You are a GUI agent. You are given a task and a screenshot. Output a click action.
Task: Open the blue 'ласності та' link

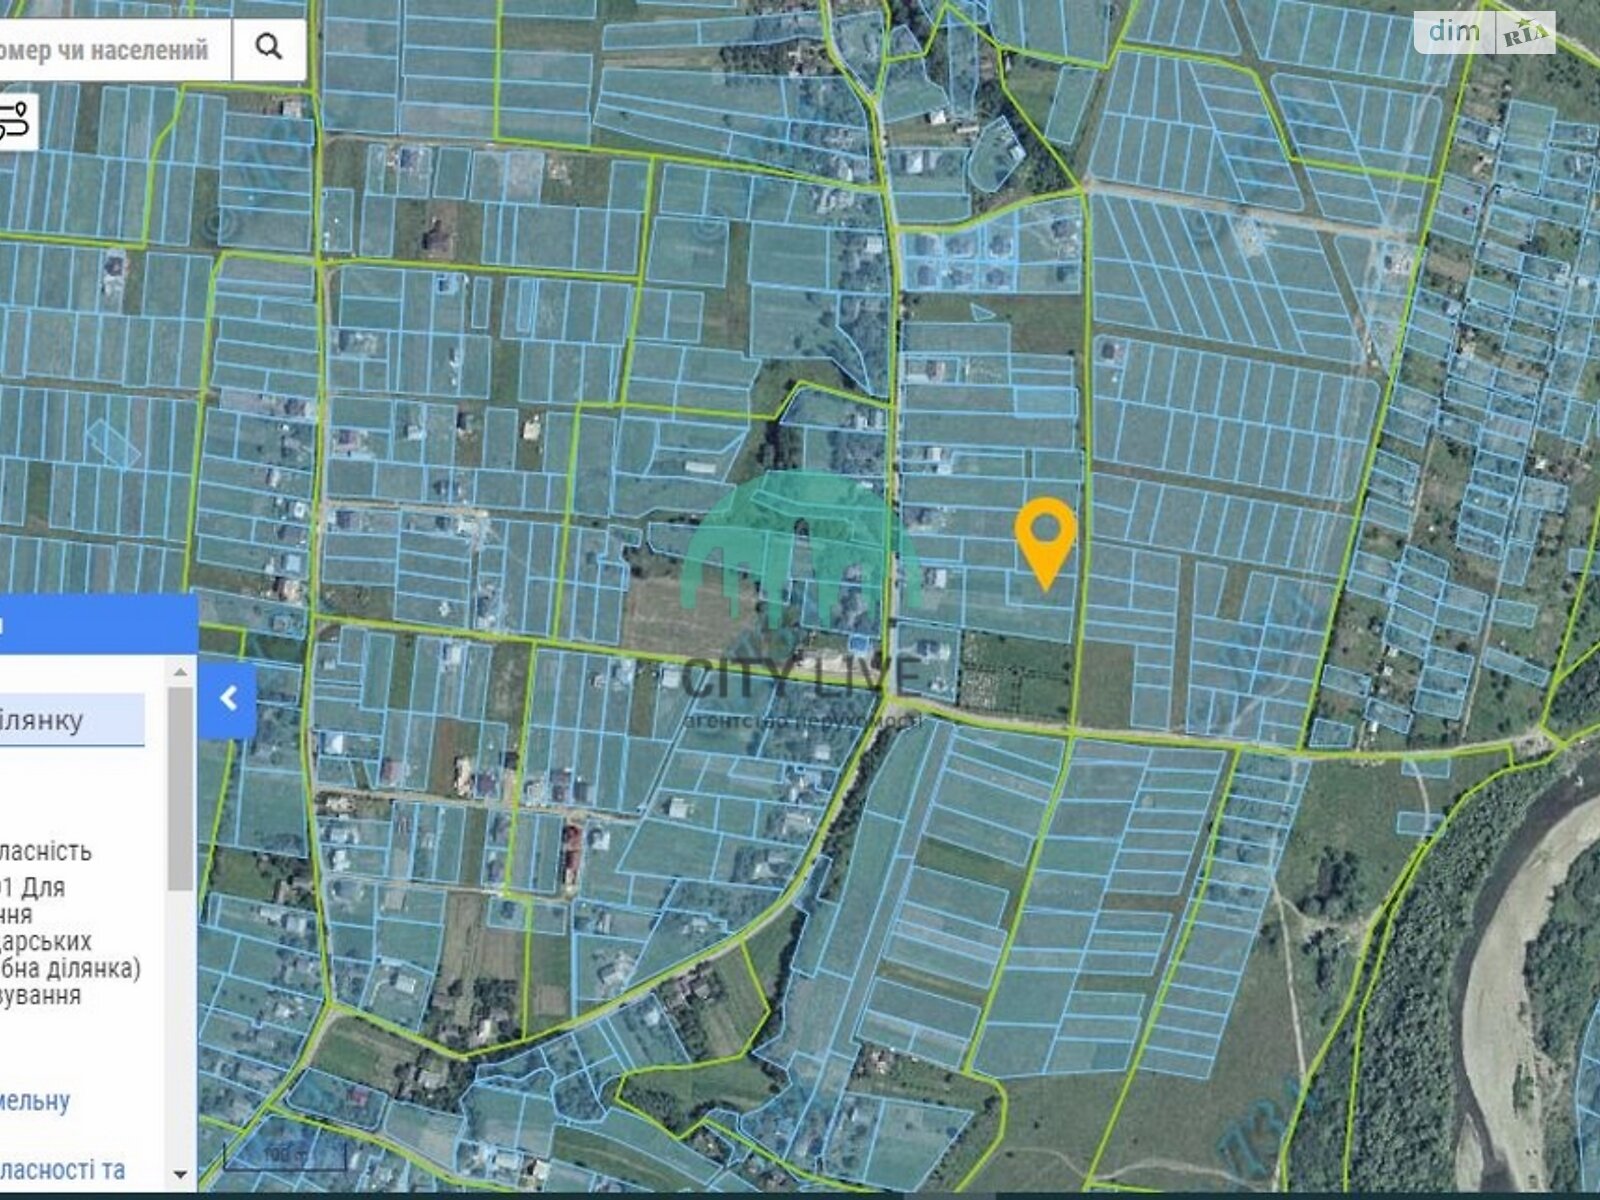[63, 1169]
